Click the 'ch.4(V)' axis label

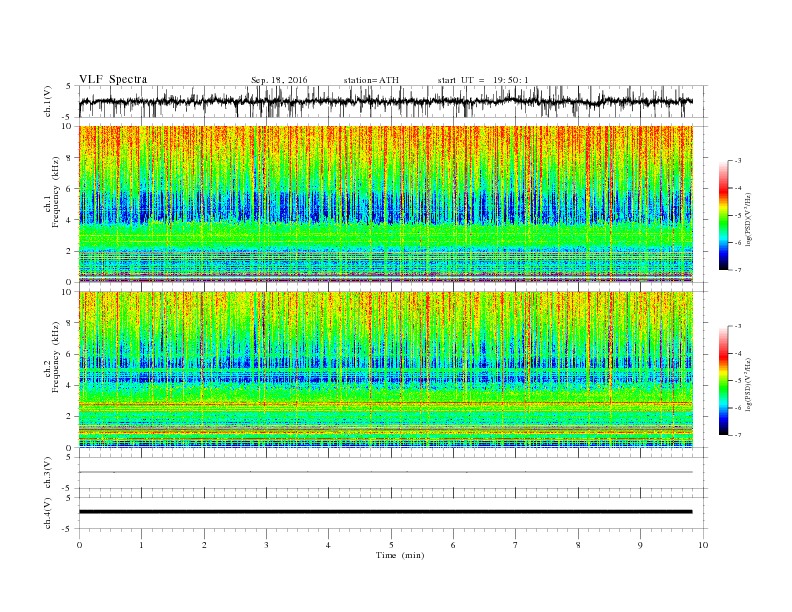pos(48,513)
